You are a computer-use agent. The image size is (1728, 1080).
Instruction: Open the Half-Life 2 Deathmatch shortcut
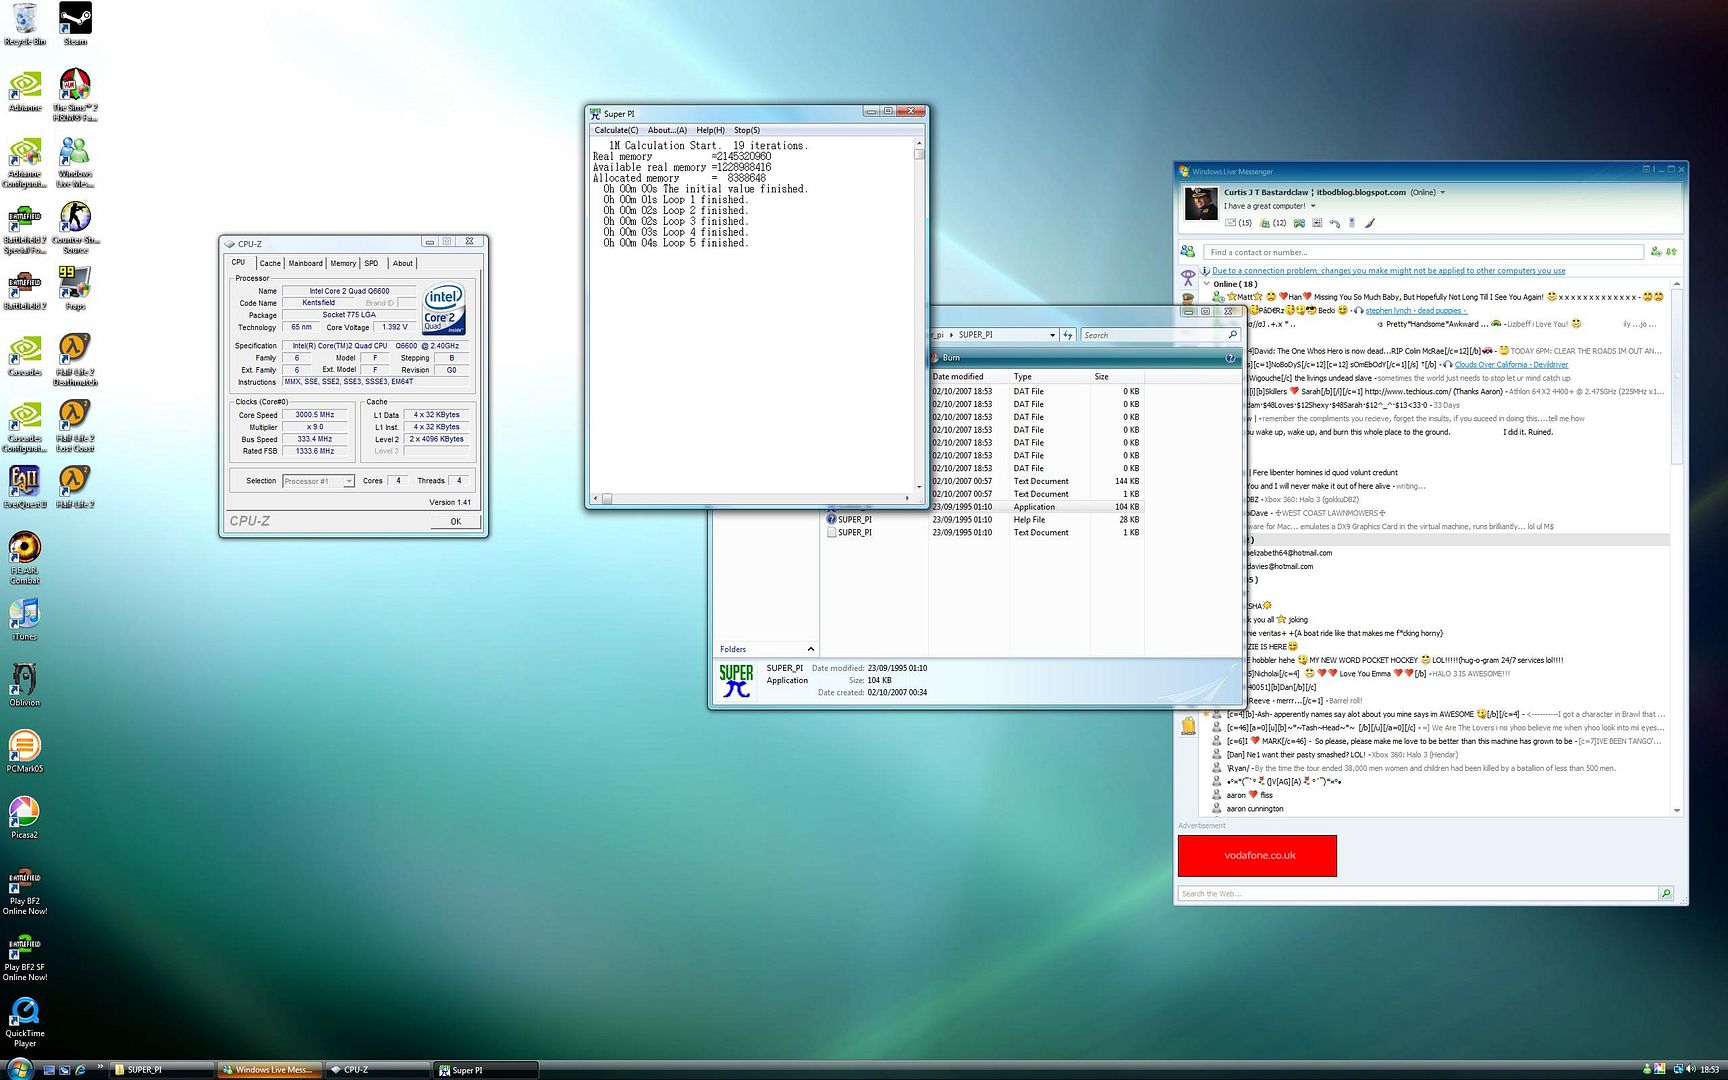coord(75,360)
